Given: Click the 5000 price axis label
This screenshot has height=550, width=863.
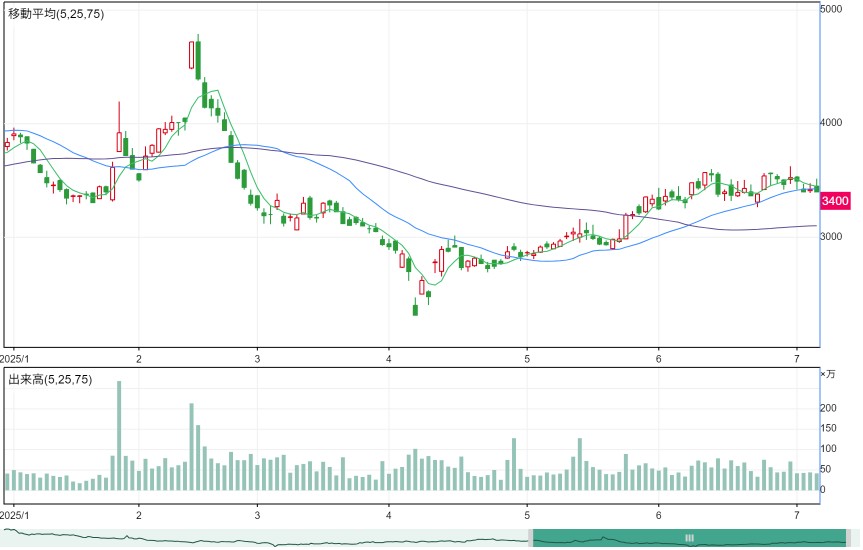Looking at the screenshot, I should [831, 9].
